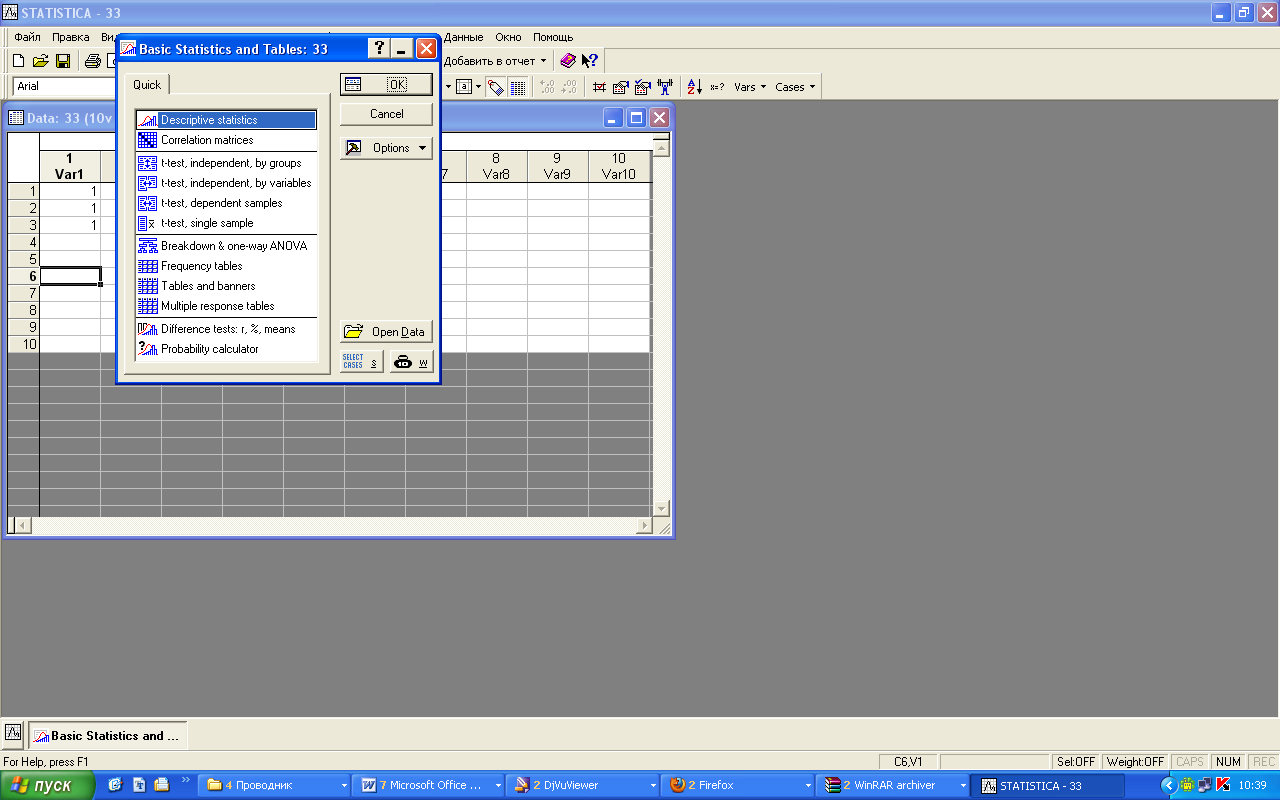Open the Файл menu
This screenshot has width=1280, height=800.
click(27, 37)
